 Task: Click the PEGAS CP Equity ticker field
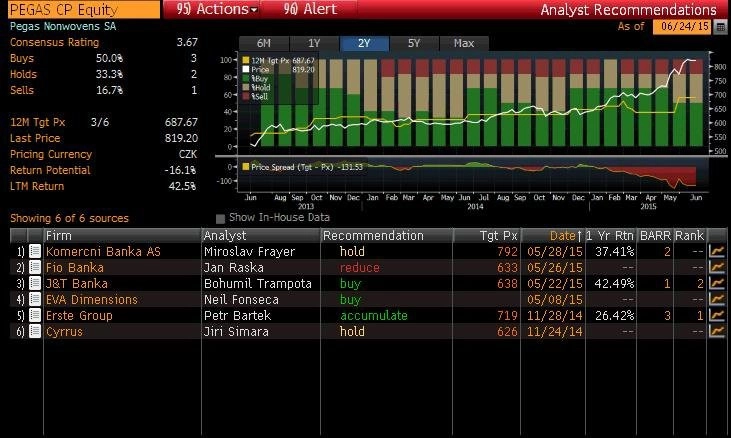coord(84,9)
